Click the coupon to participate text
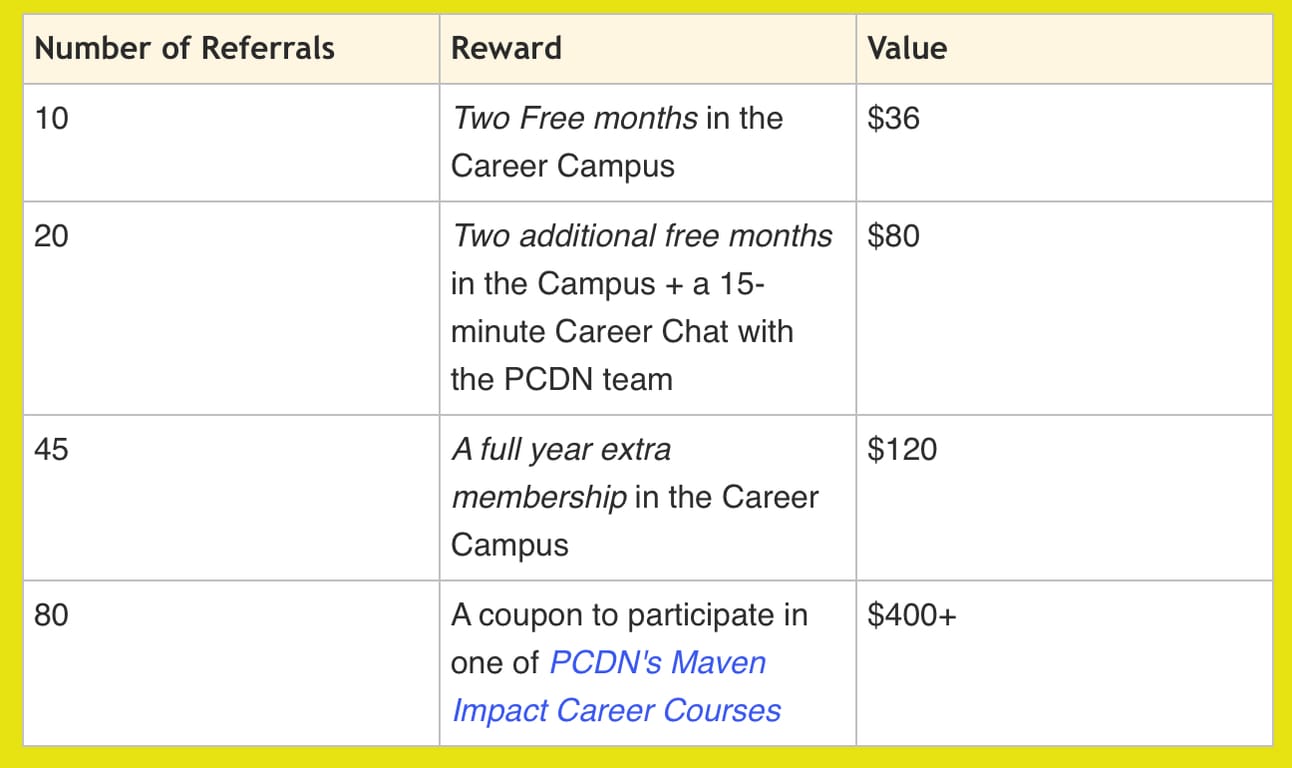 (x=629, y=615)
